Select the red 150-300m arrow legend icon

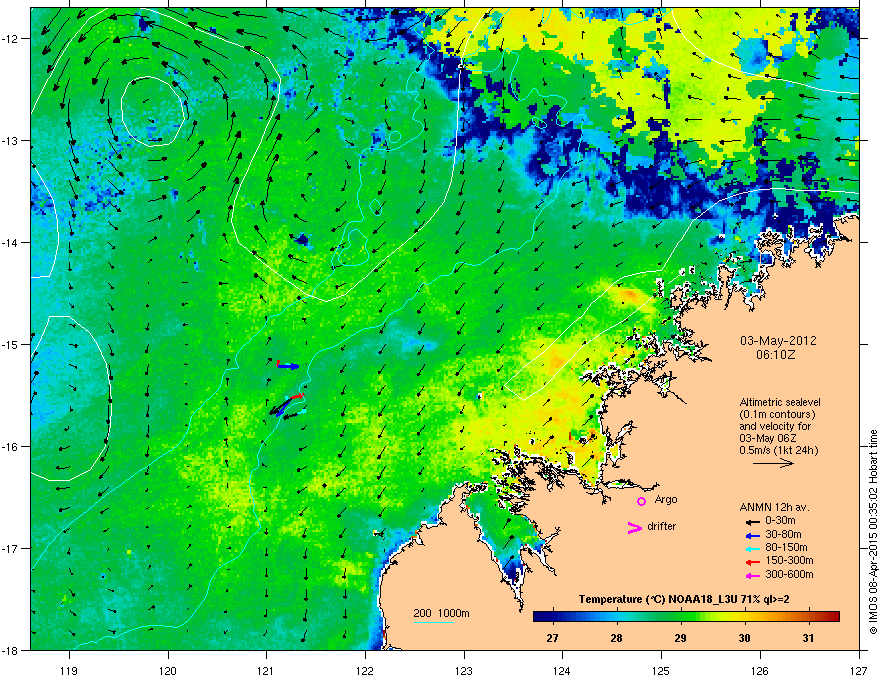point(752,562)
